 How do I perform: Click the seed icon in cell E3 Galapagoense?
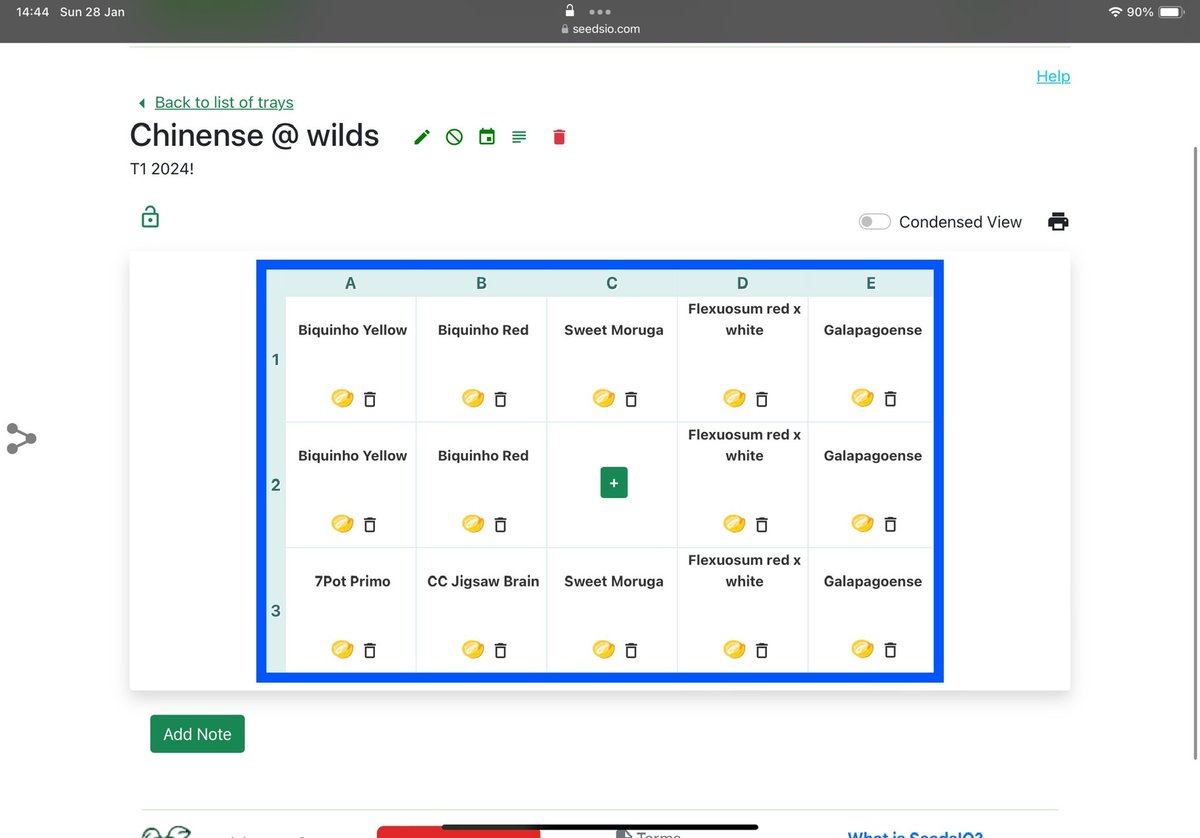(862, 649)
